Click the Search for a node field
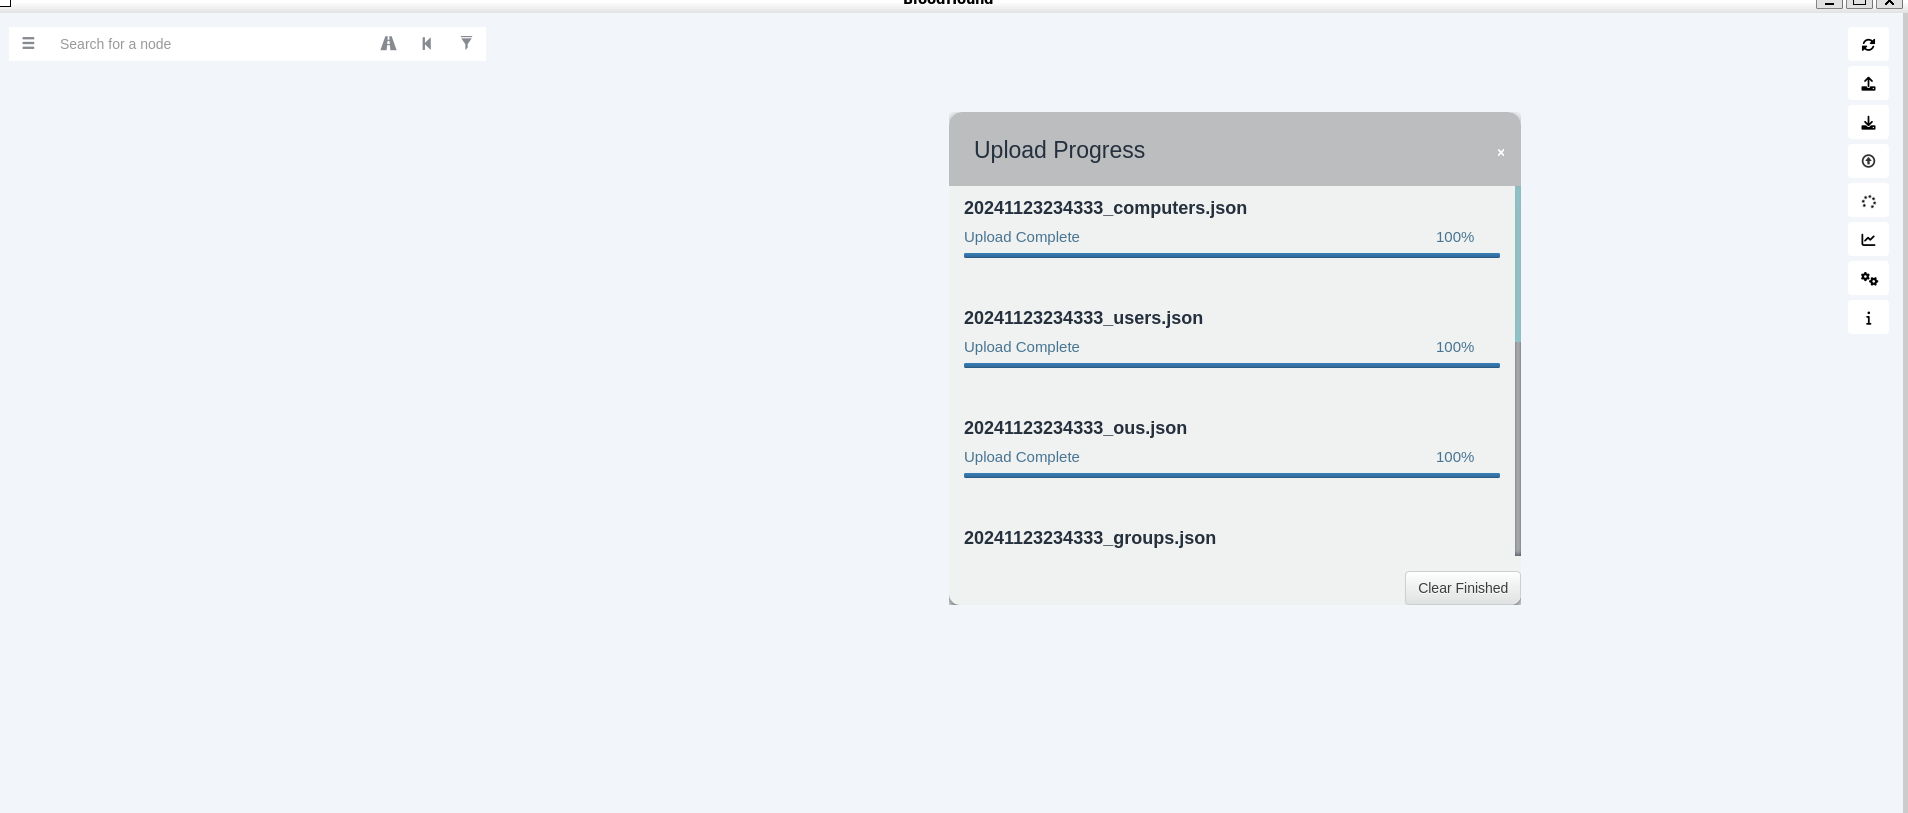The height and width of the screenshot is (813, 1908). point(210,44)
